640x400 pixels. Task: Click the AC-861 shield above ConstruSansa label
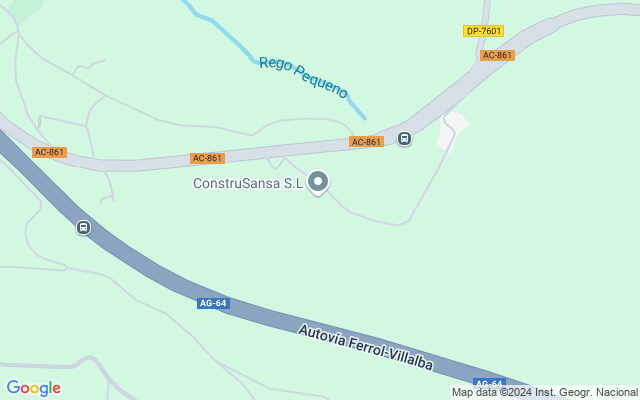click(207, 158)
